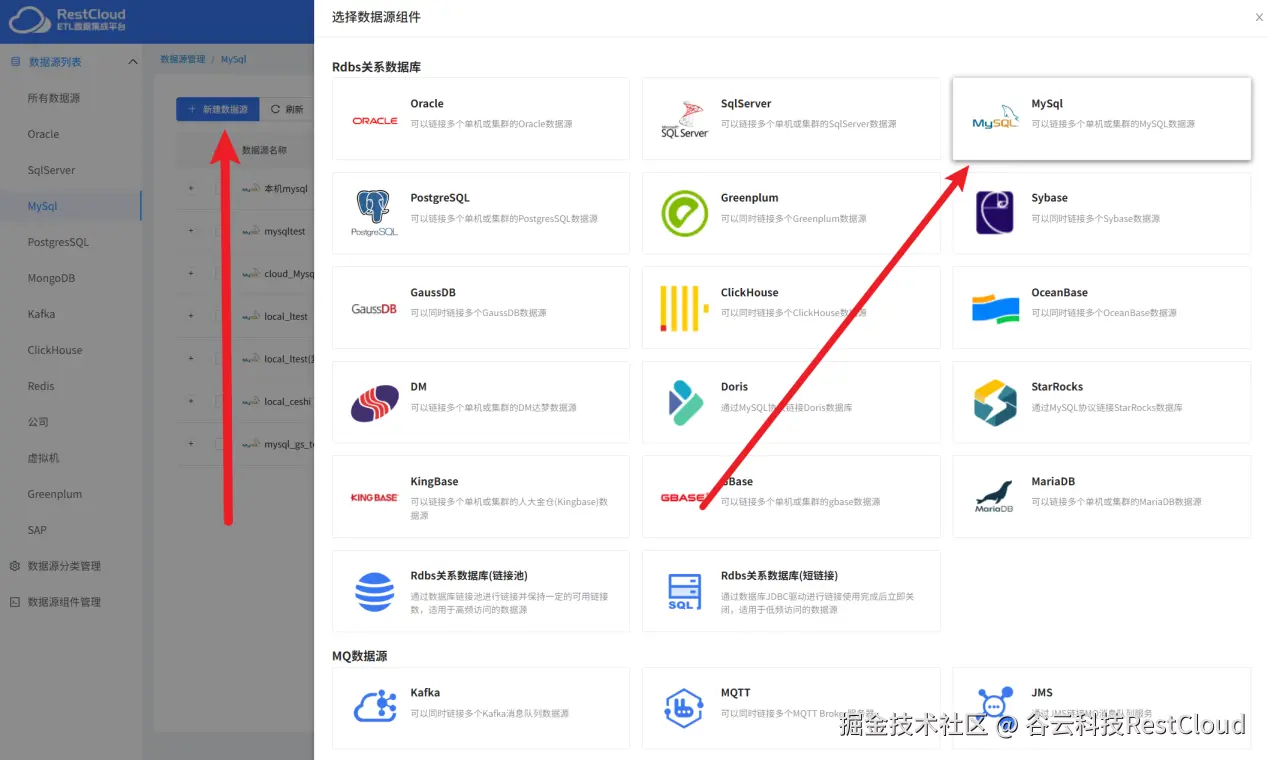Click the ClickHouse yellow bars icon
The height and width of the screenshot is (760, 1268).
(685, 308)
